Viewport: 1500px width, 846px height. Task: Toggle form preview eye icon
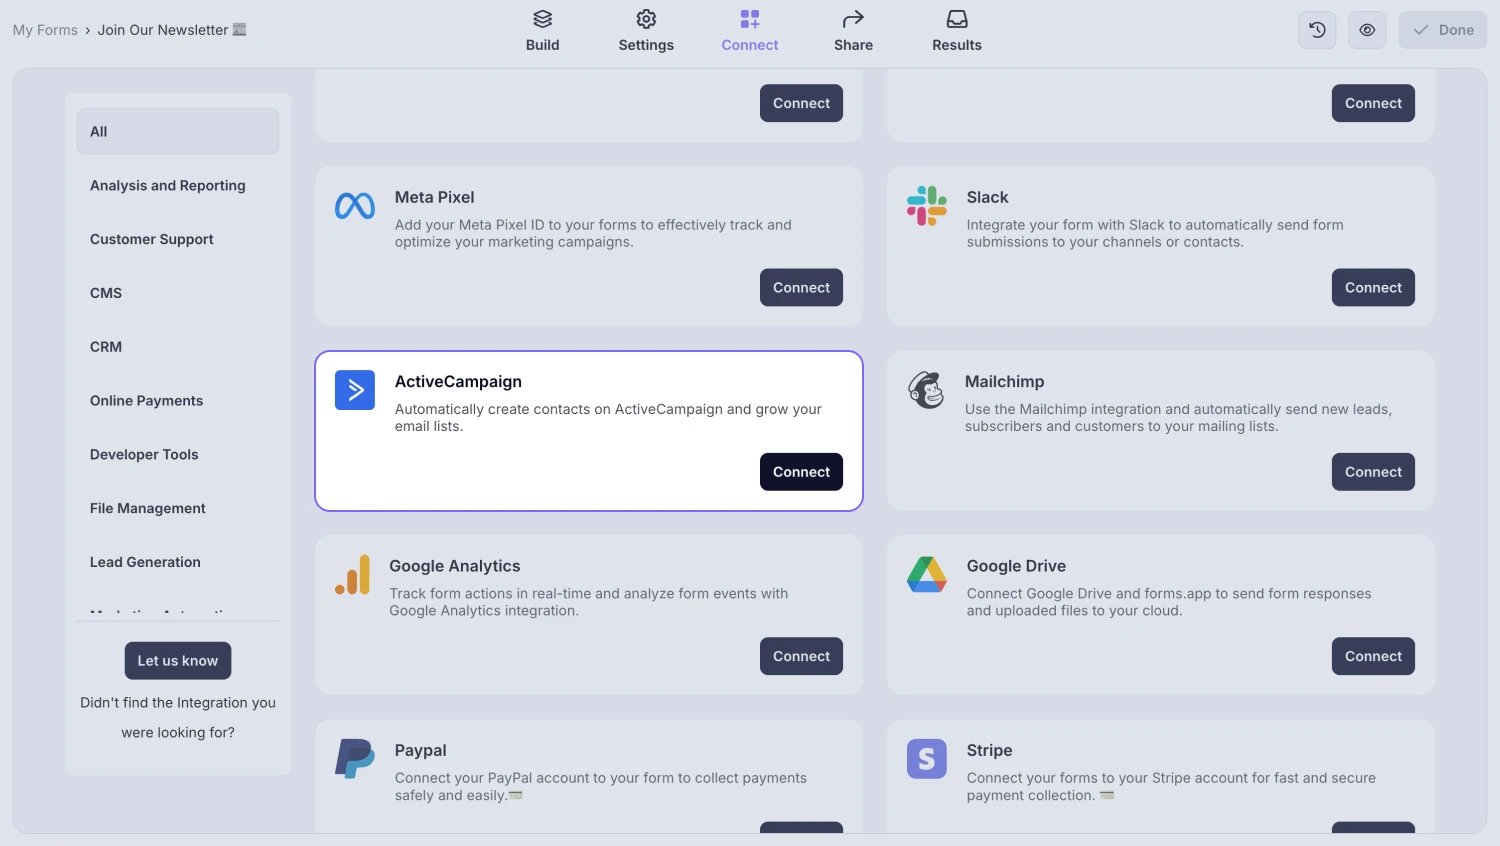1367,30
